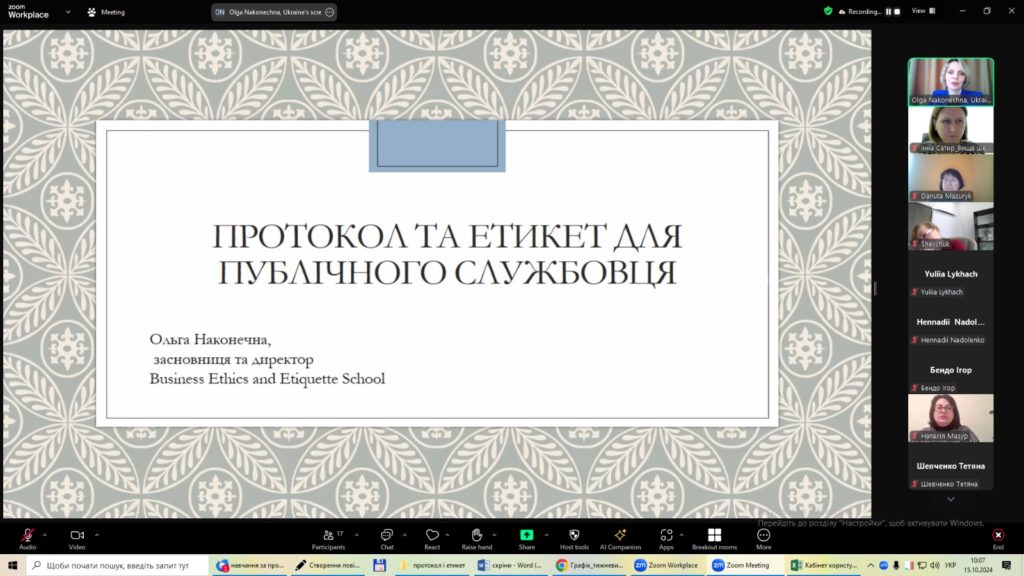Select Hennadii Nadolenko's participant tile
The width and height of the screenshot is (1024, 576).
click(951, 322)
